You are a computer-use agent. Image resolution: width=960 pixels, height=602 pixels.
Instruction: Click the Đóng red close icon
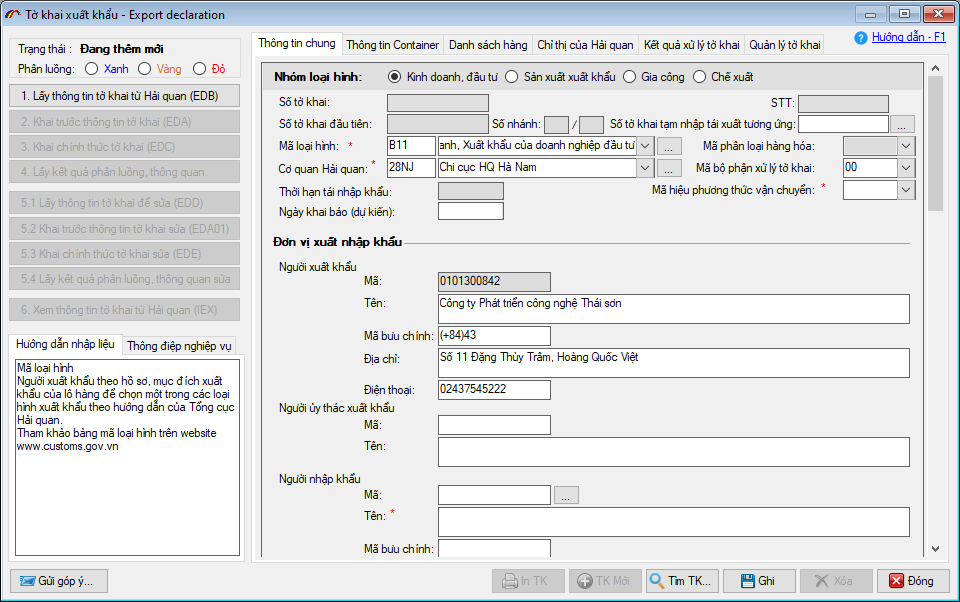[x=897, y=580]
